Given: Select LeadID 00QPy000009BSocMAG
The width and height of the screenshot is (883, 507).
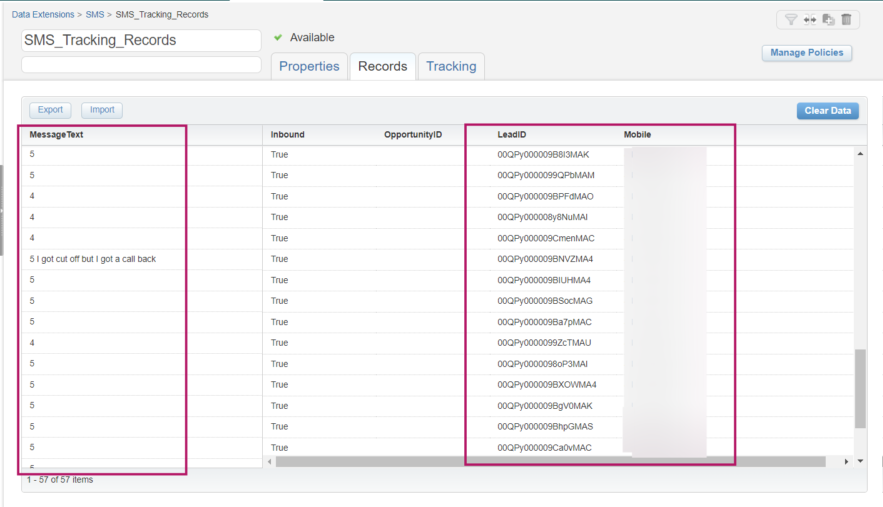Looking at the screenshot, I should click(545, 301).
